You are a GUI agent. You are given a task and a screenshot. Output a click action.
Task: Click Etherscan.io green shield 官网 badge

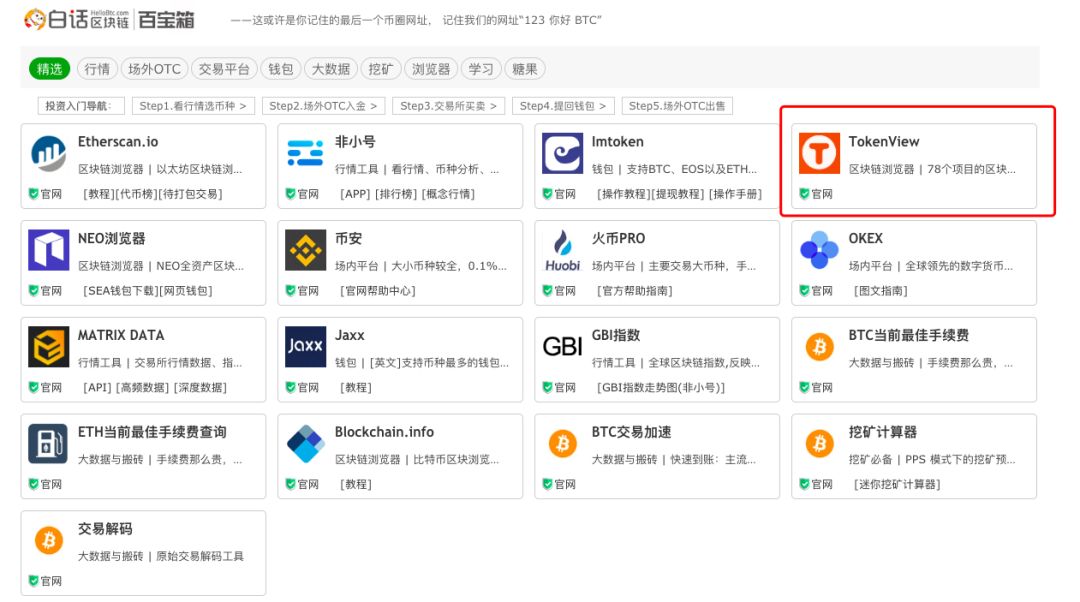pyautogui.click(x=45, y=194)
